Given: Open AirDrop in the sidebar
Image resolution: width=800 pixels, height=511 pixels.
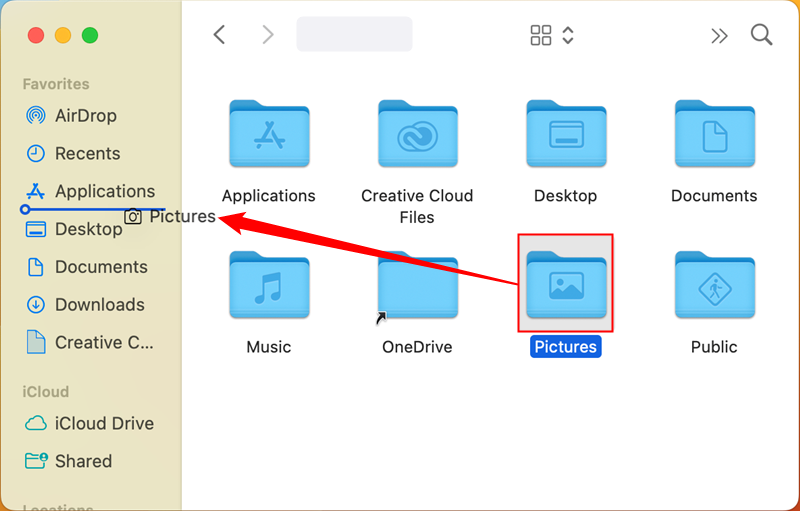Looking at the screenshot, I should click(x=71, y=116).
